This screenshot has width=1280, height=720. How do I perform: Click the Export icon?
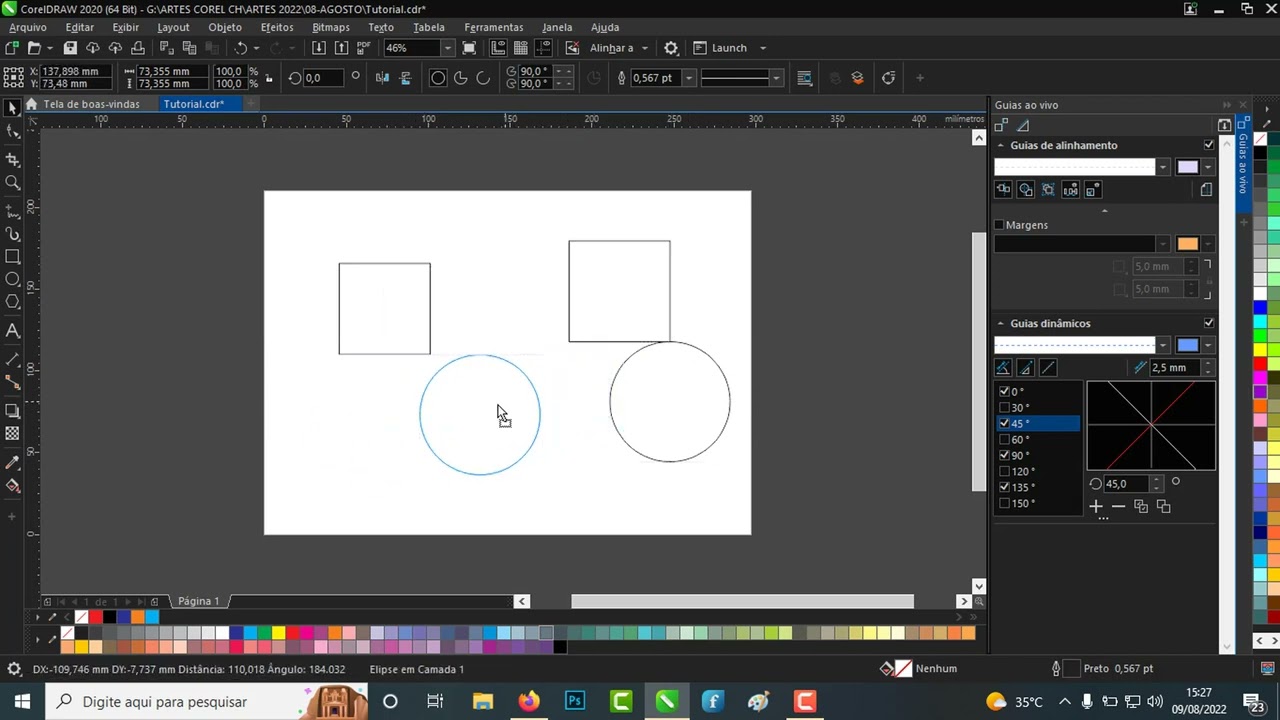tap(341, 48)
